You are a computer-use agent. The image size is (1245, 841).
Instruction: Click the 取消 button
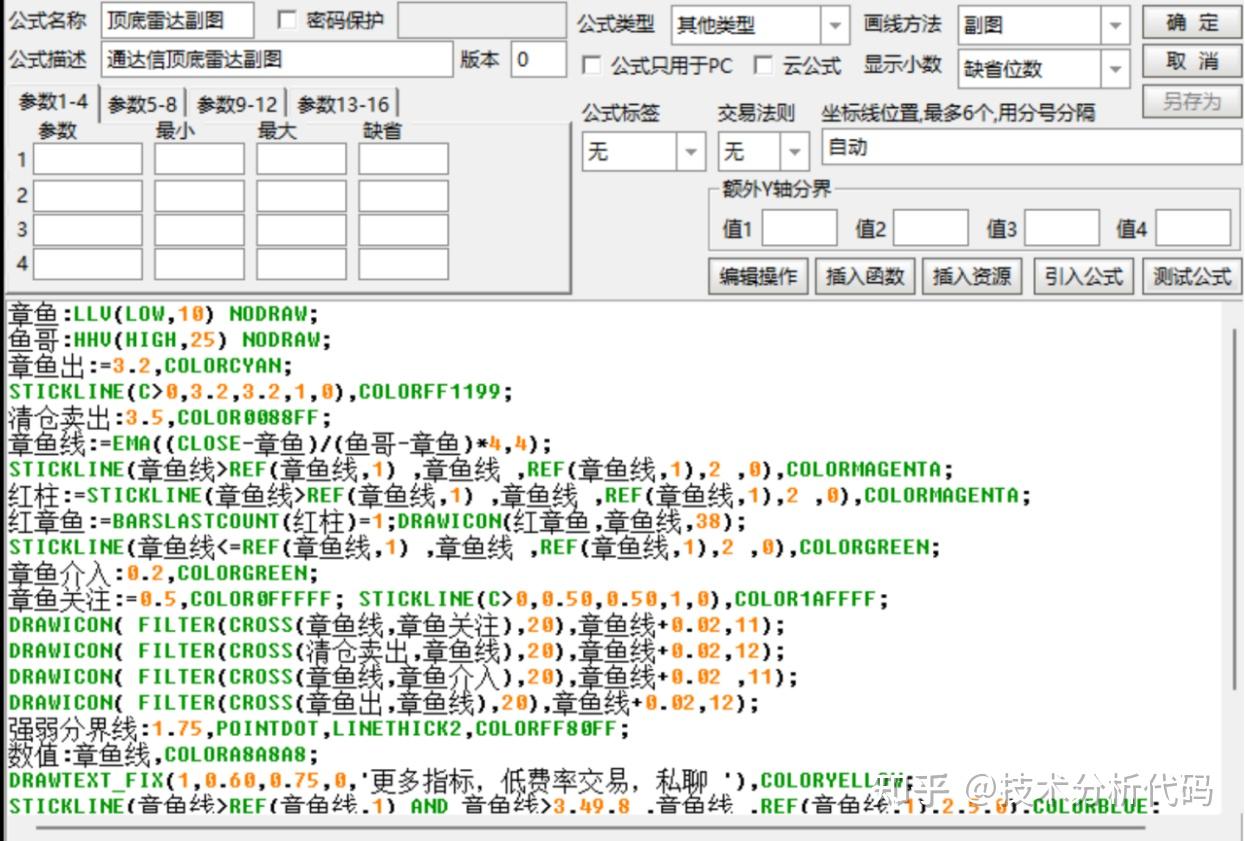pyautogui.click(x=1192, y=61)
